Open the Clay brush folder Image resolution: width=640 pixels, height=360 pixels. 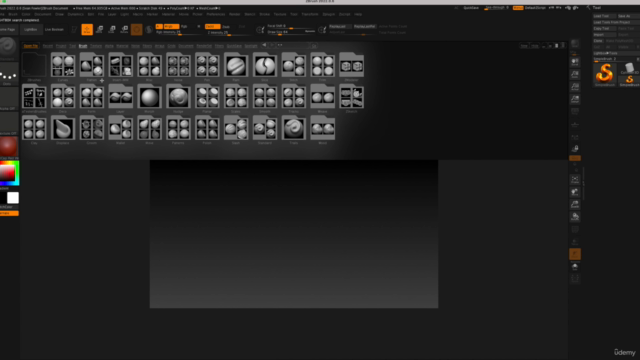(34, 129)
